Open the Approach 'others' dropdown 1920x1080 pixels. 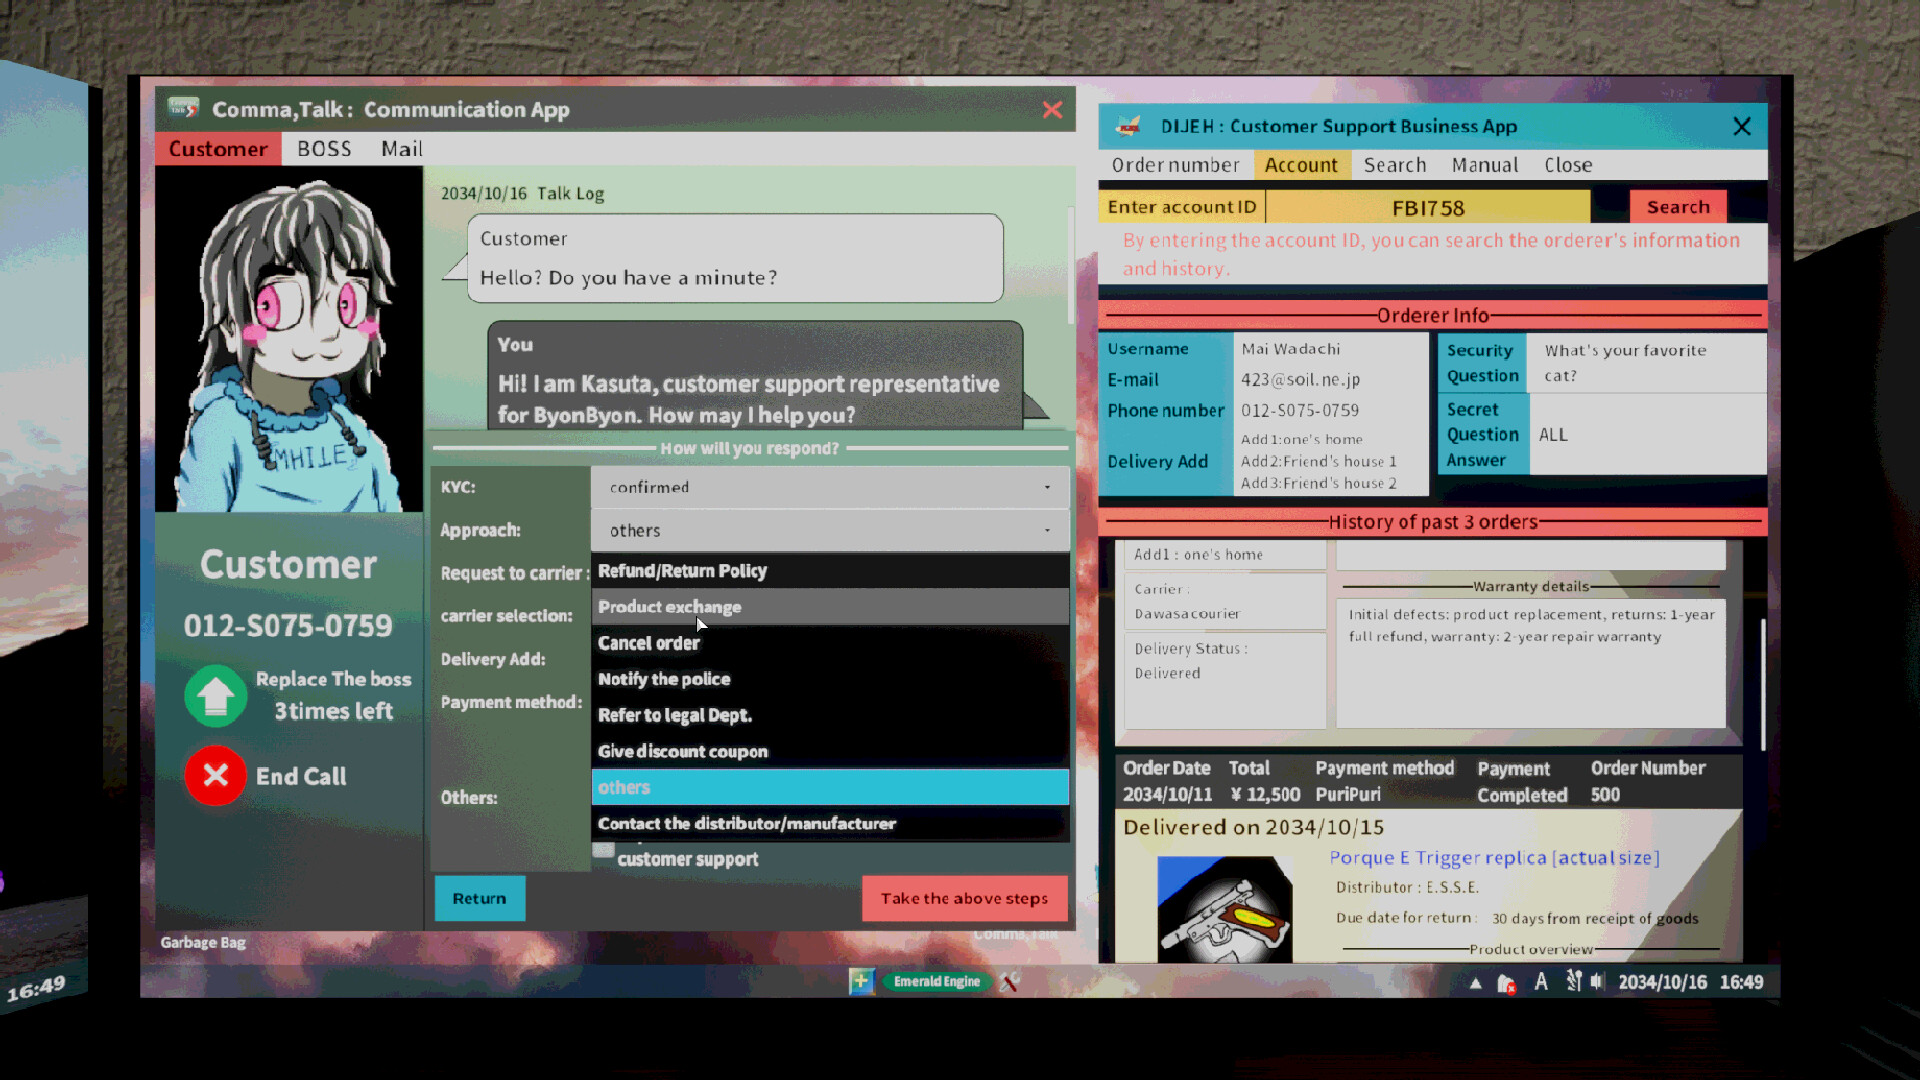point(828,530)
